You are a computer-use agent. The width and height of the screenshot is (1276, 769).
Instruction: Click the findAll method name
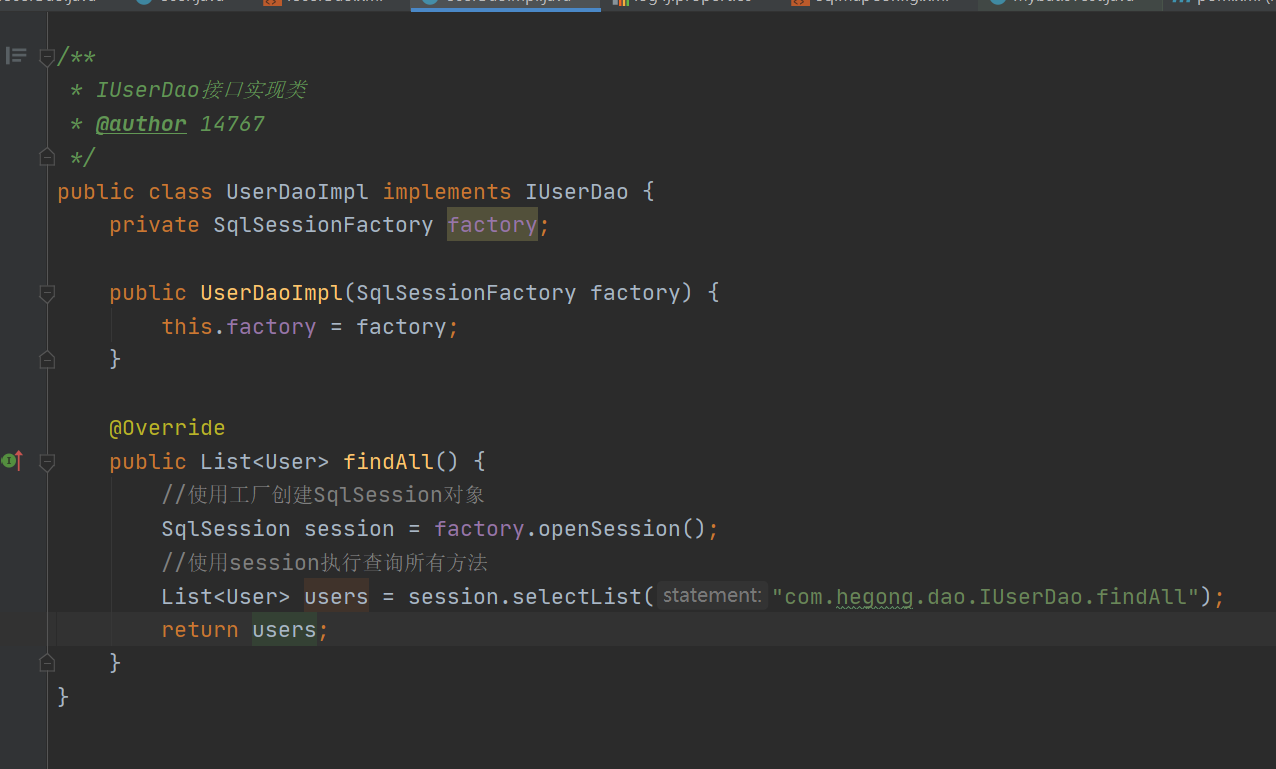388,462
